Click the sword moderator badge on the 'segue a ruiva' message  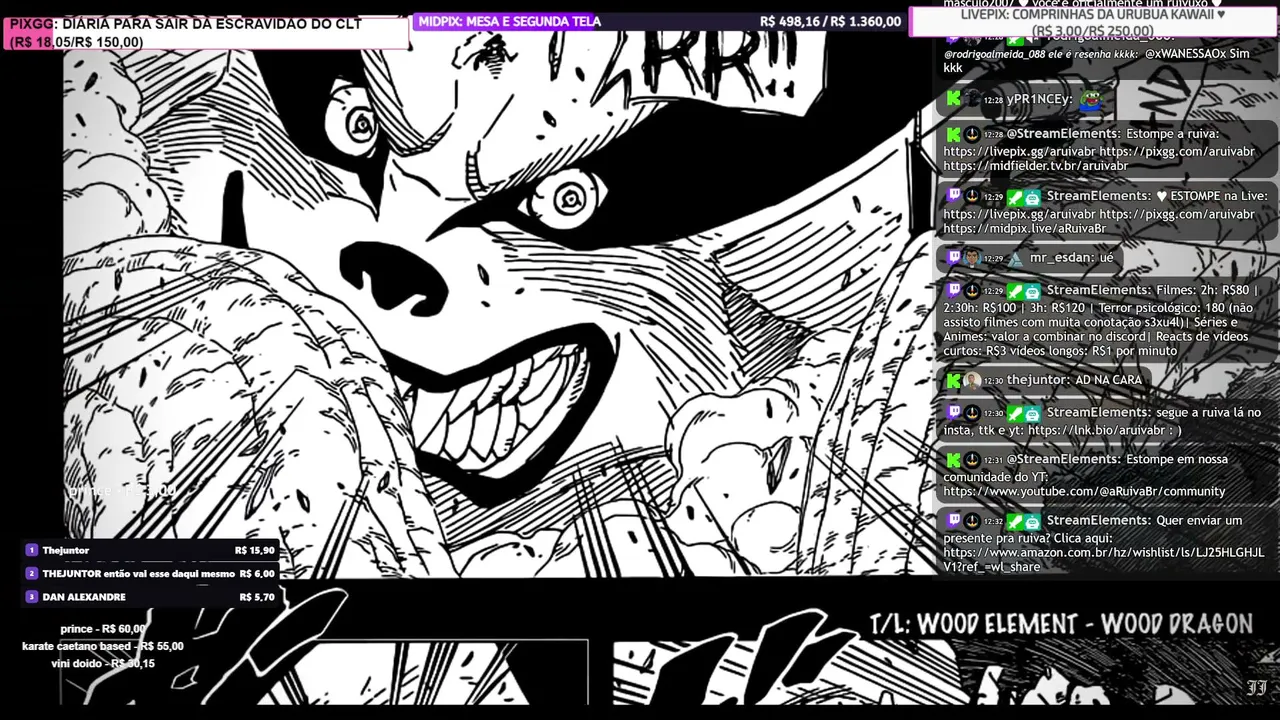tap(1015, 412)
